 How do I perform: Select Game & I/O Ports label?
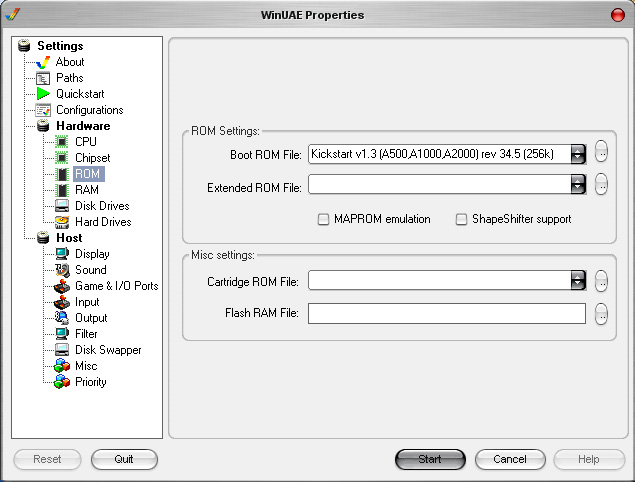117,286
